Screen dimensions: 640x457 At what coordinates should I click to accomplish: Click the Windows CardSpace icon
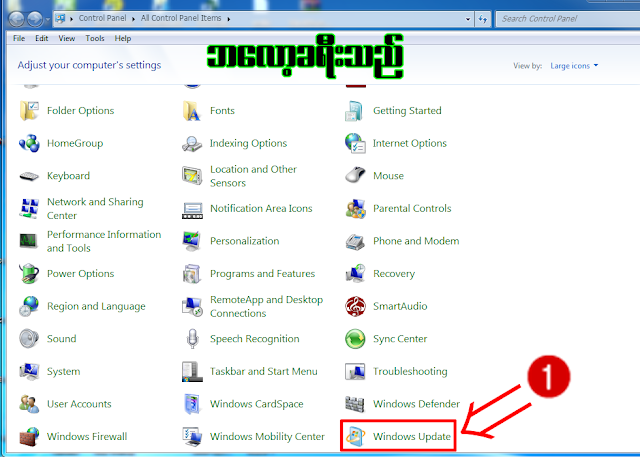click(192, 404)
